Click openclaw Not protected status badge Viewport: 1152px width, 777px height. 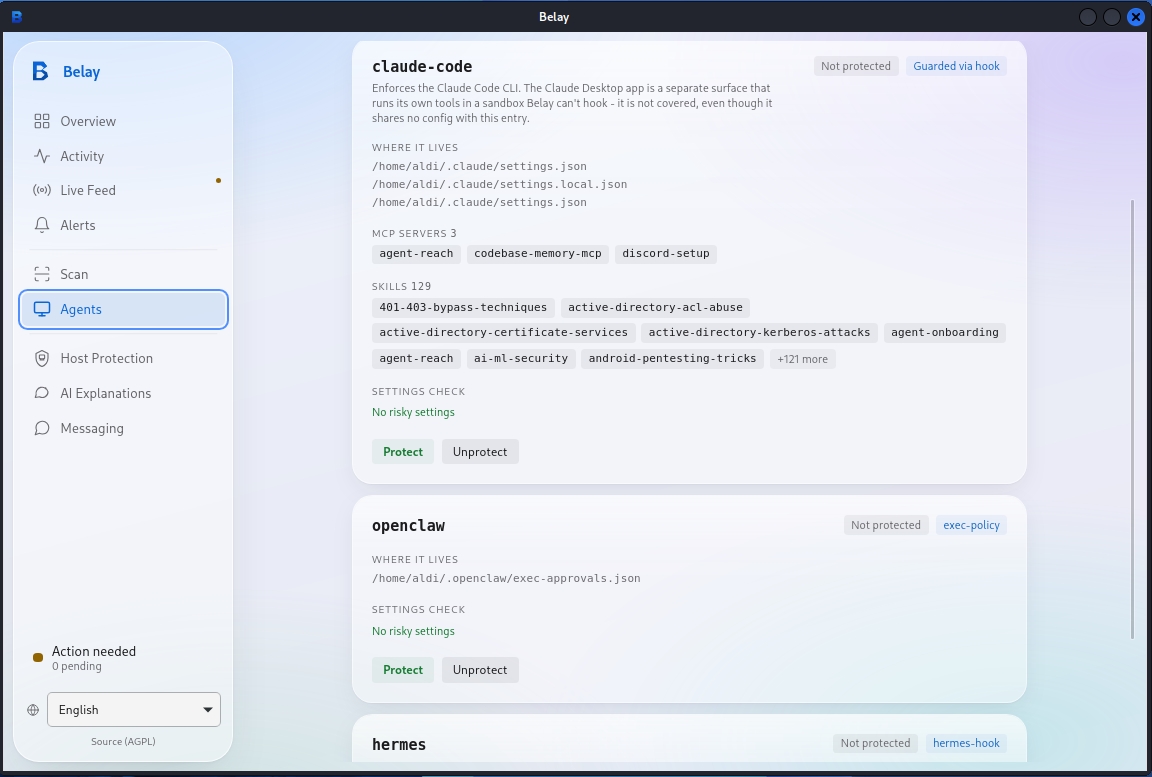tap(885, 525)
